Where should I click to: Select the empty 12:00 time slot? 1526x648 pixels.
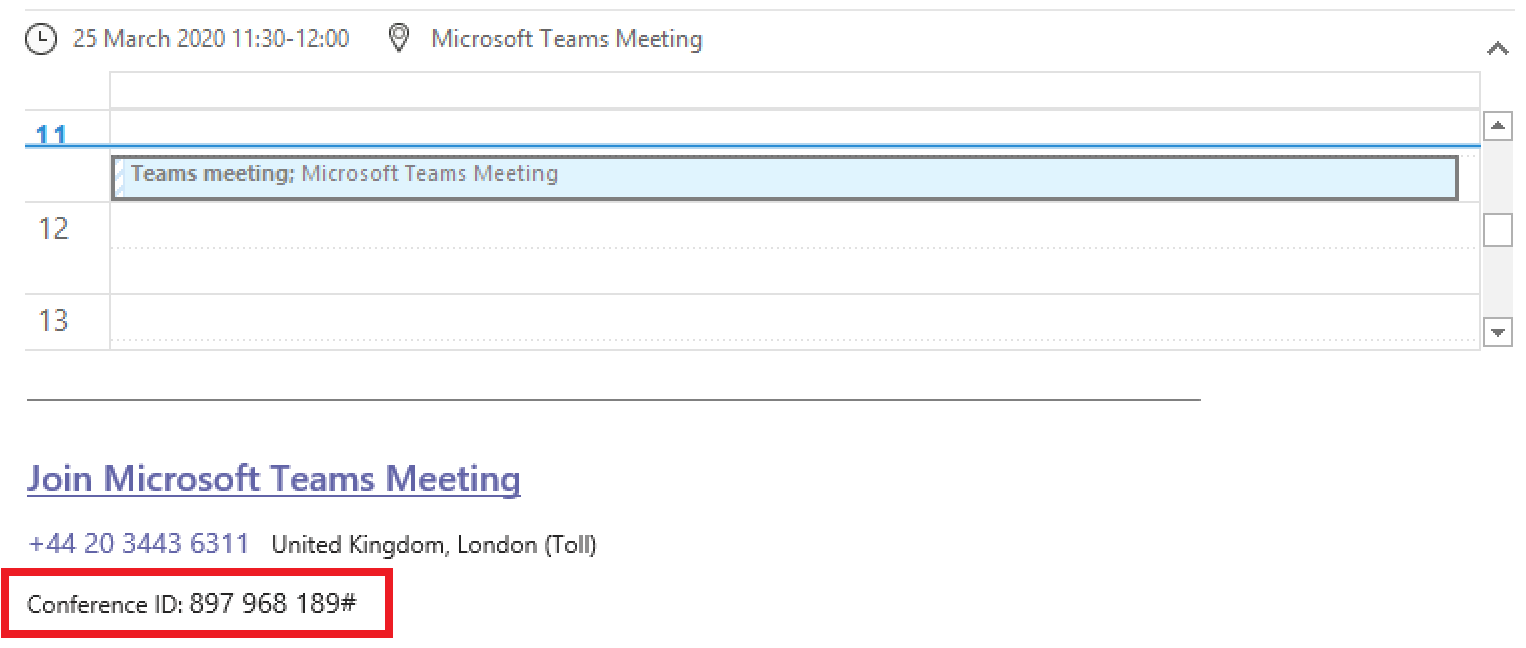click(794, 225)
